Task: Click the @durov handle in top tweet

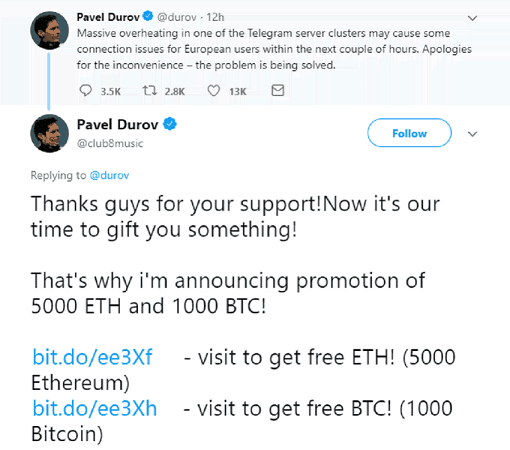Action: click(177, 17)
